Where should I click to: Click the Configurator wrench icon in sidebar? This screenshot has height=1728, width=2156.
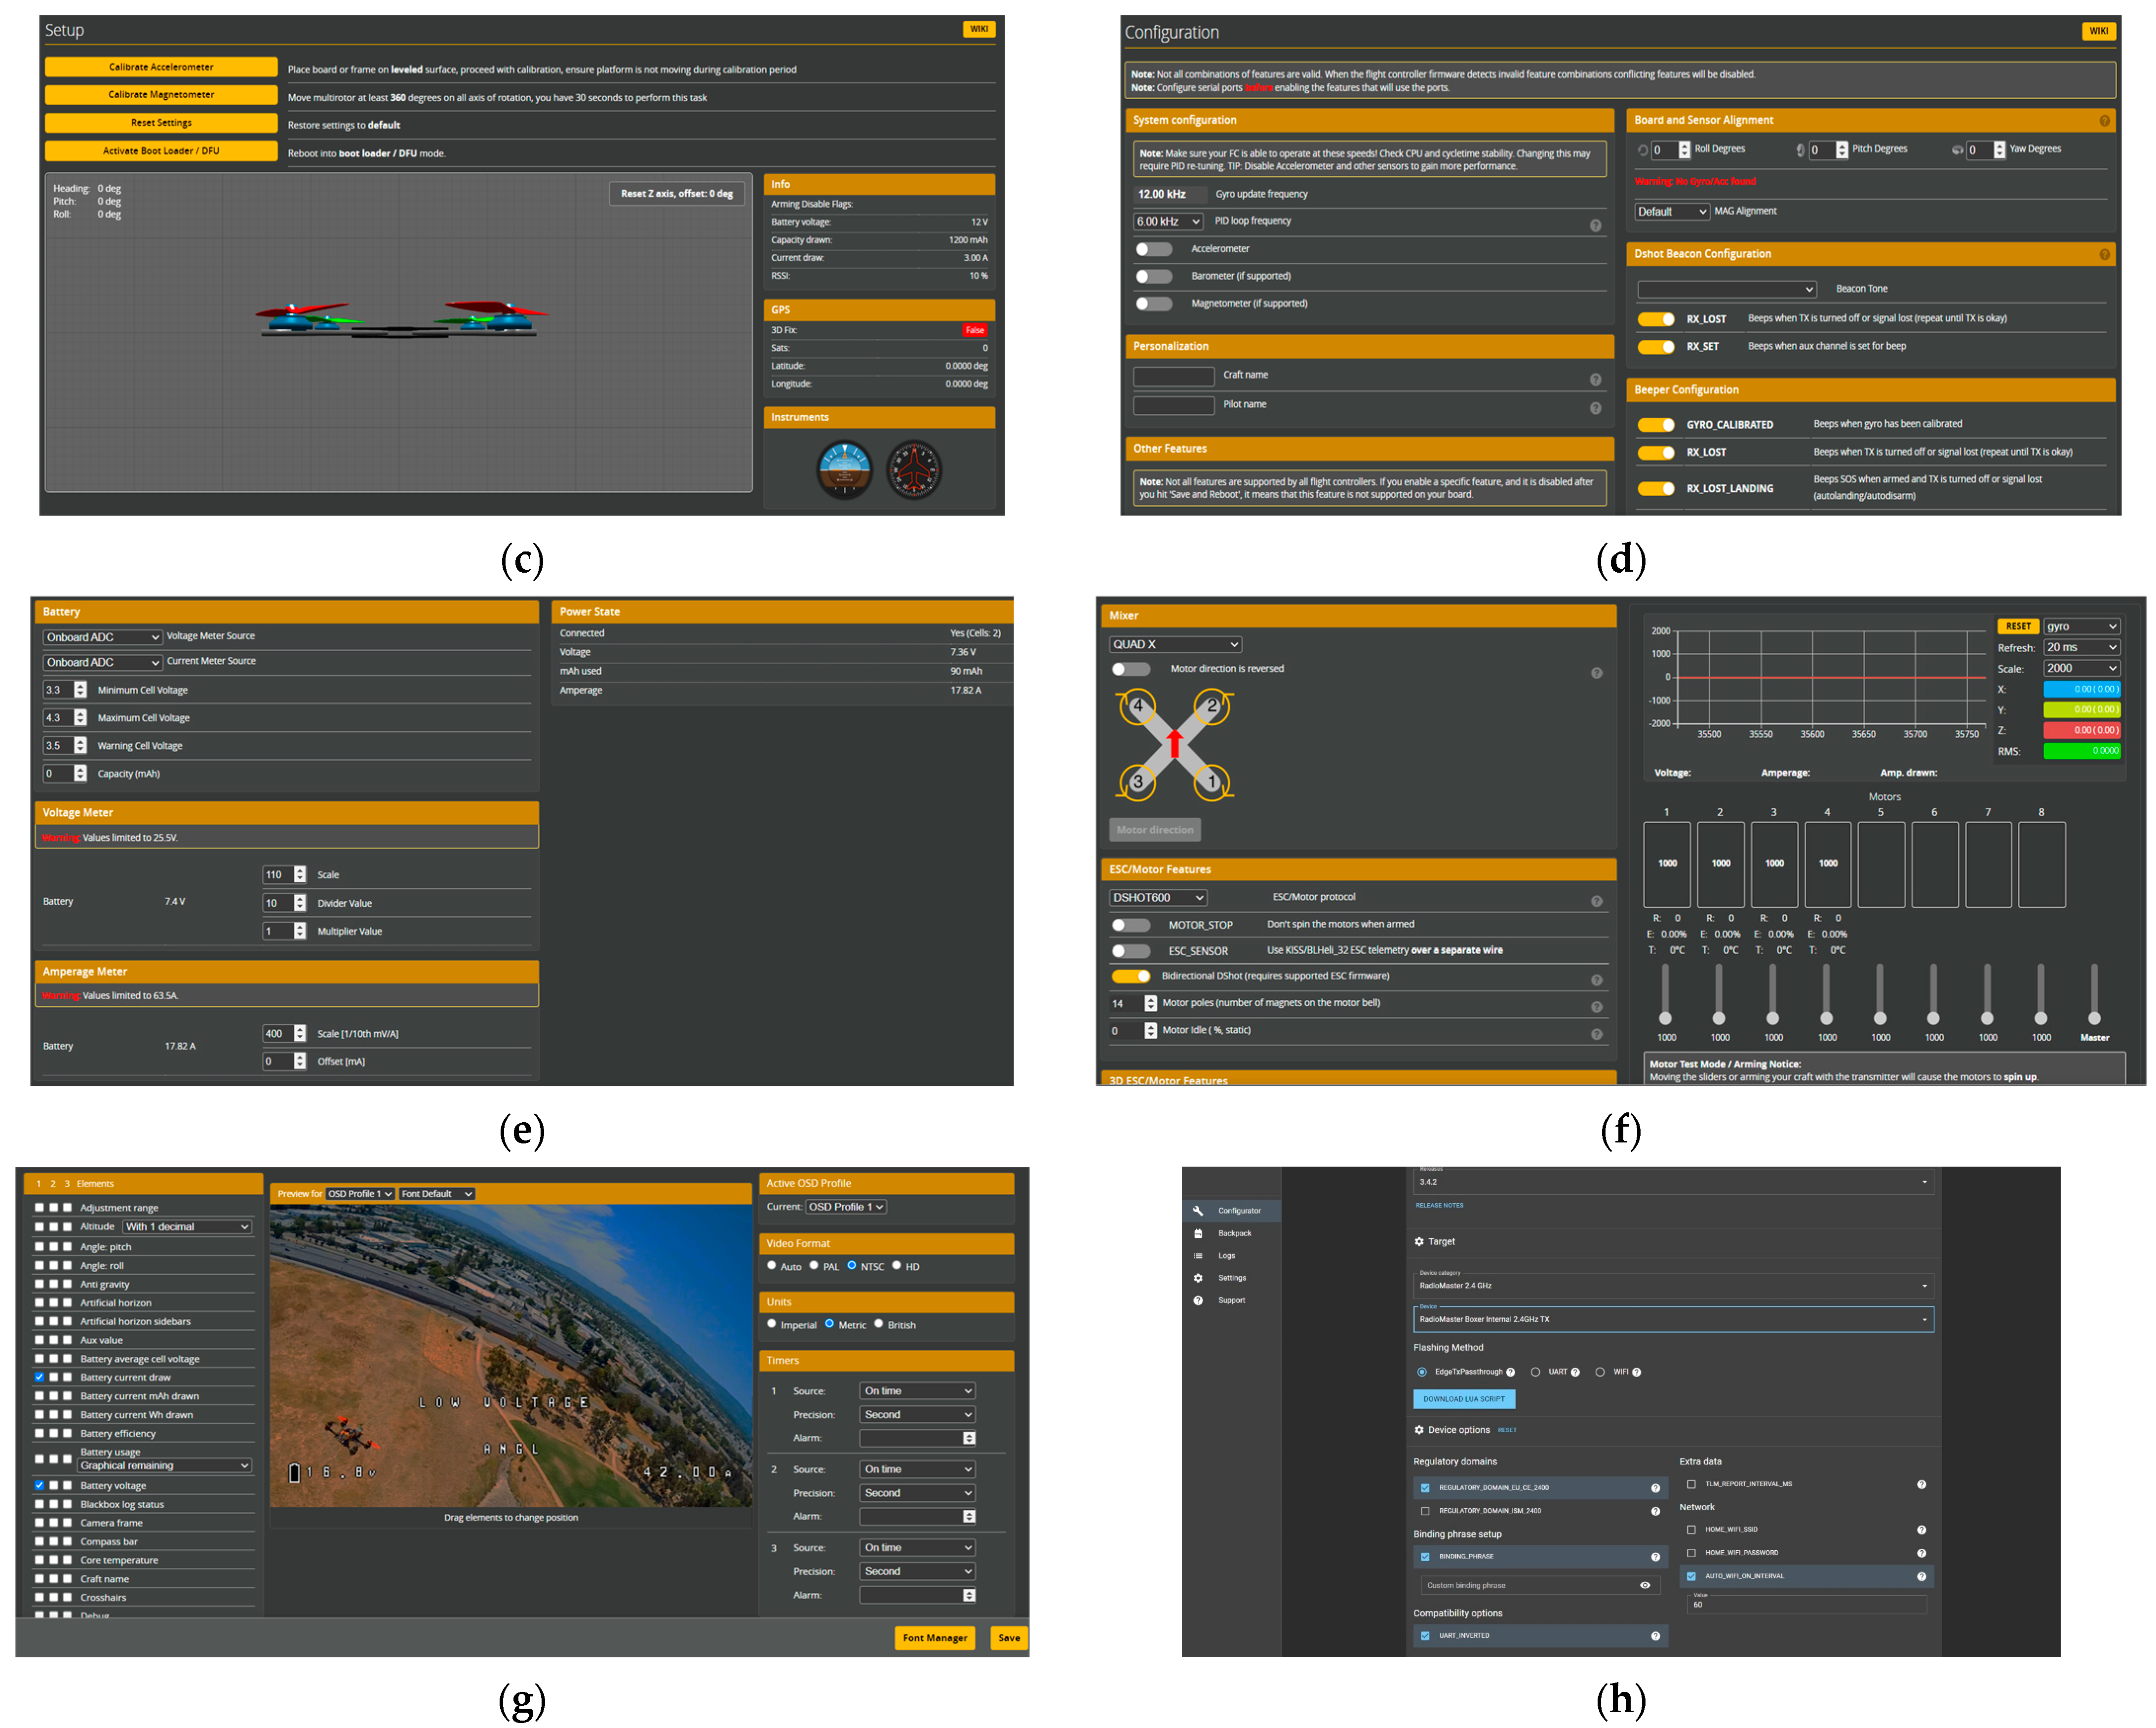[x=1198, y=1211]
